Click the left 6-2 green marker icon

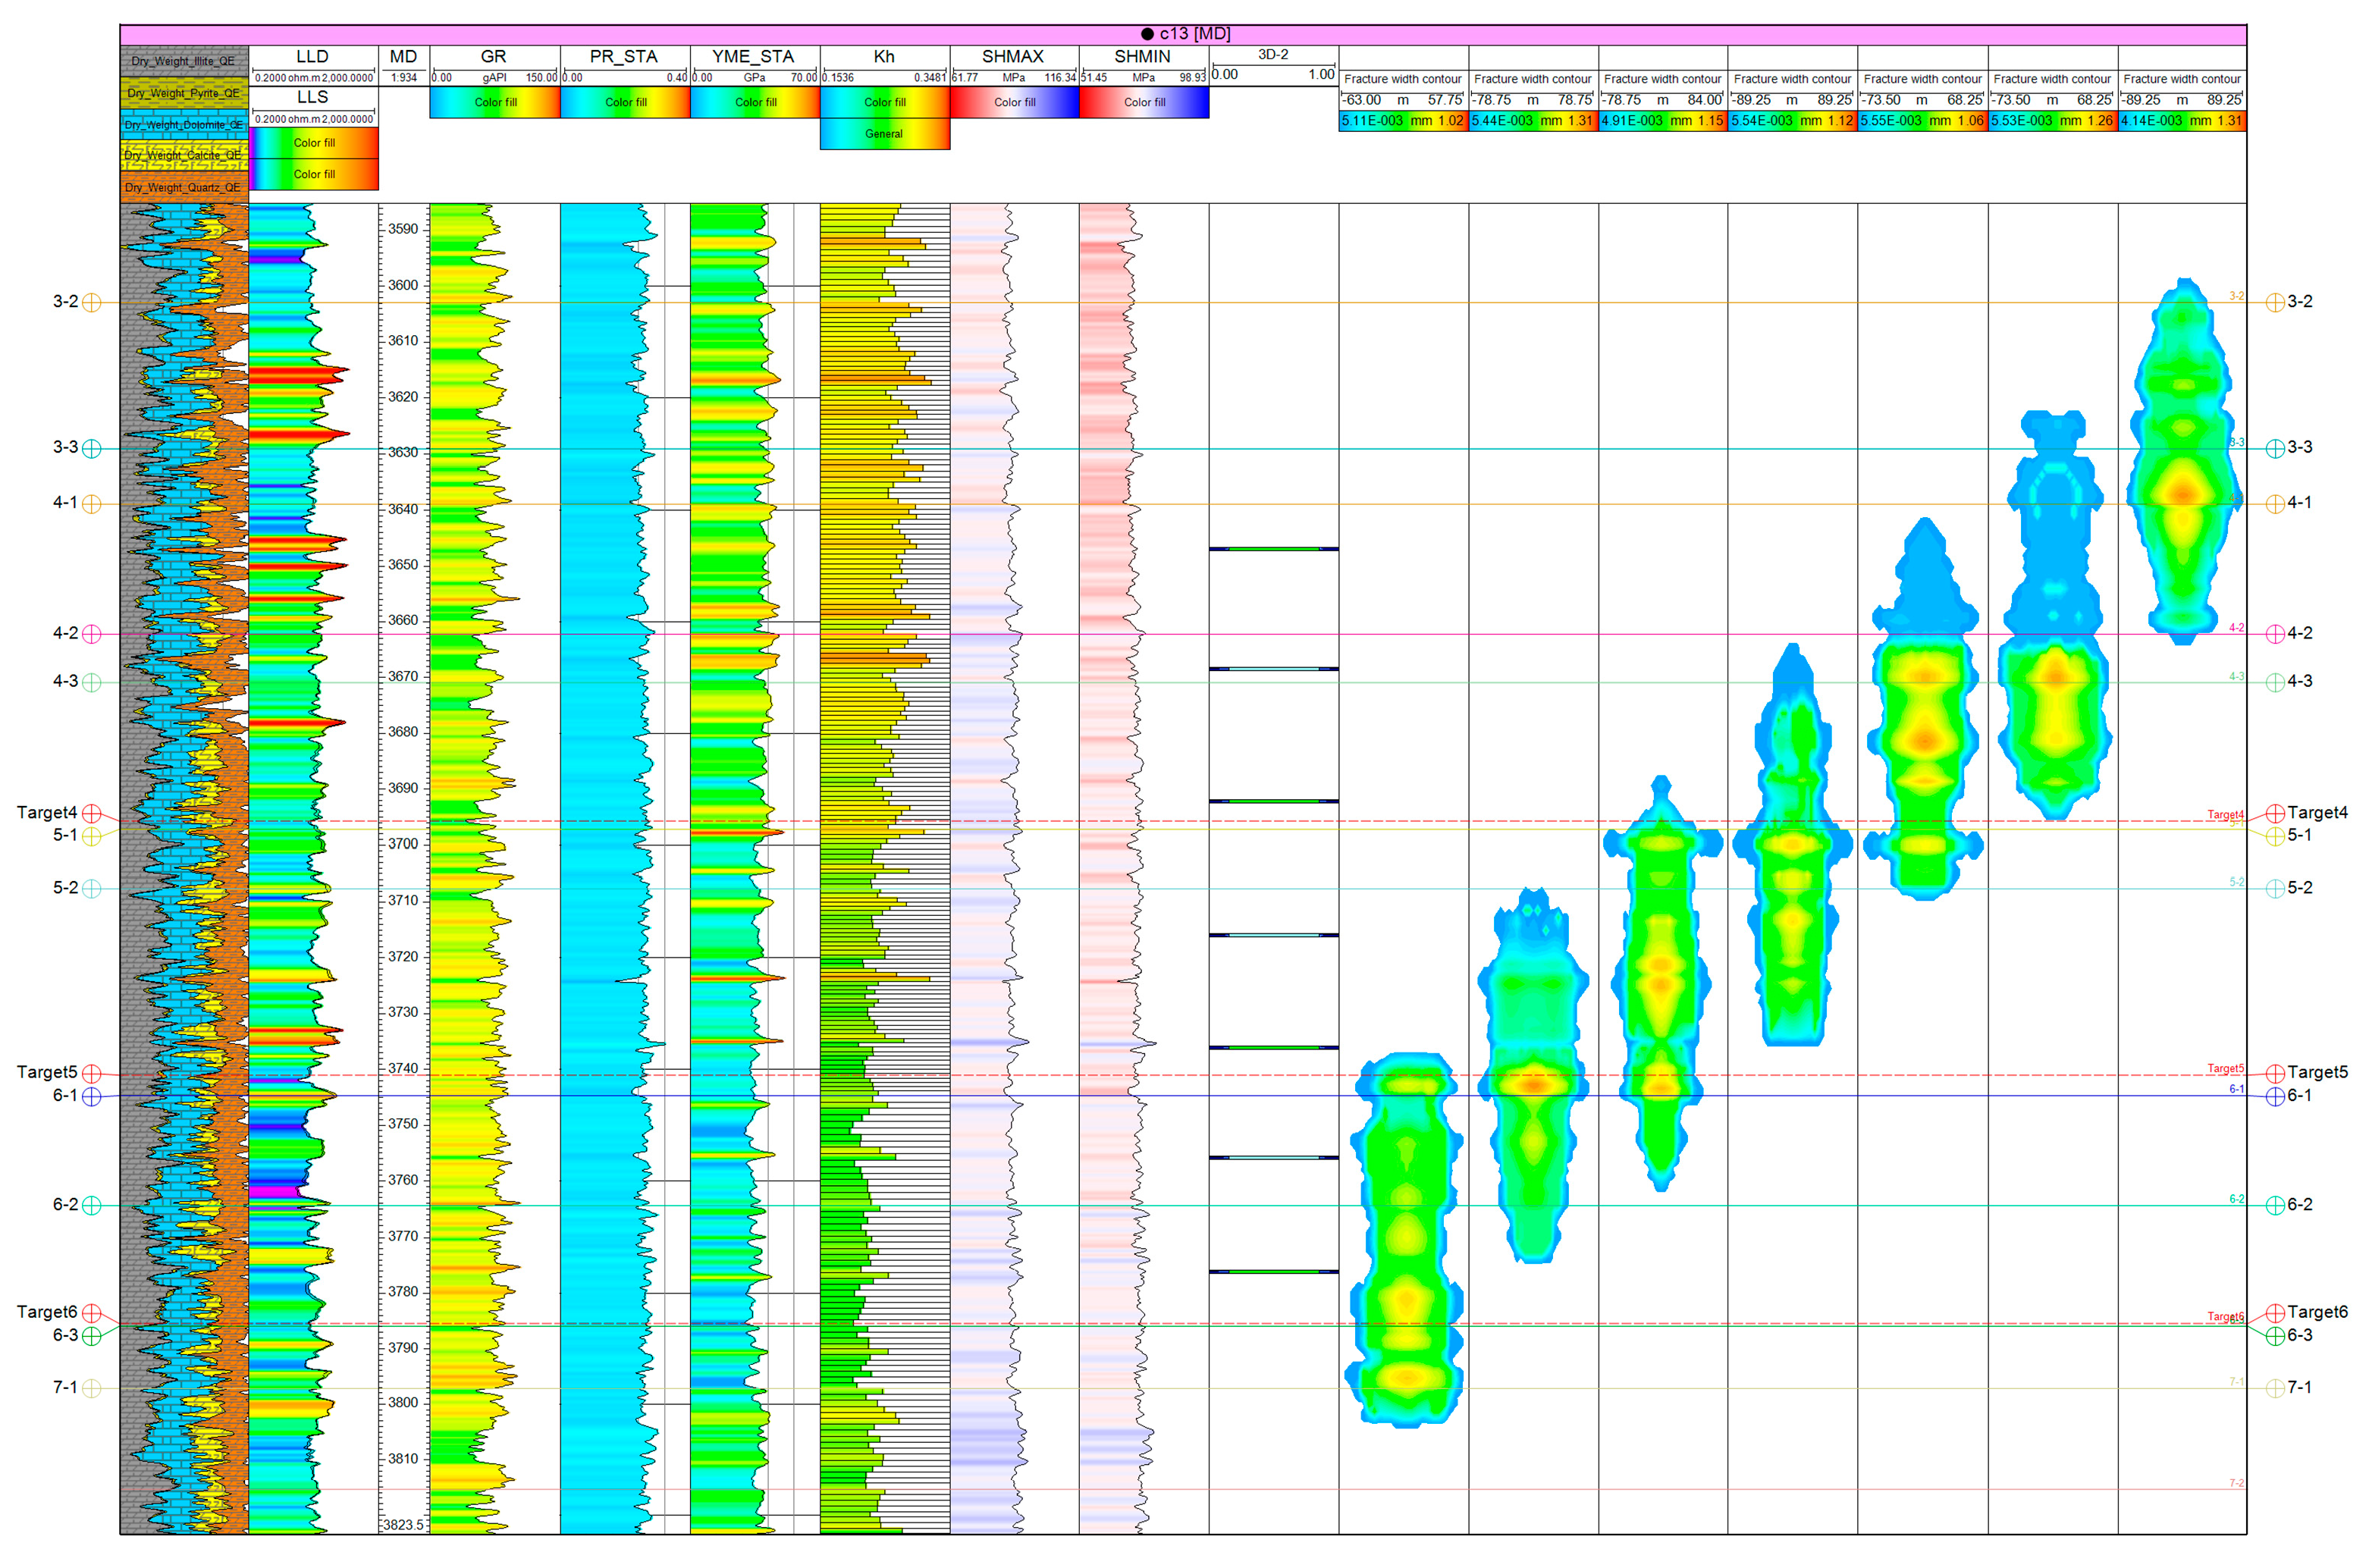(91, 1206)
